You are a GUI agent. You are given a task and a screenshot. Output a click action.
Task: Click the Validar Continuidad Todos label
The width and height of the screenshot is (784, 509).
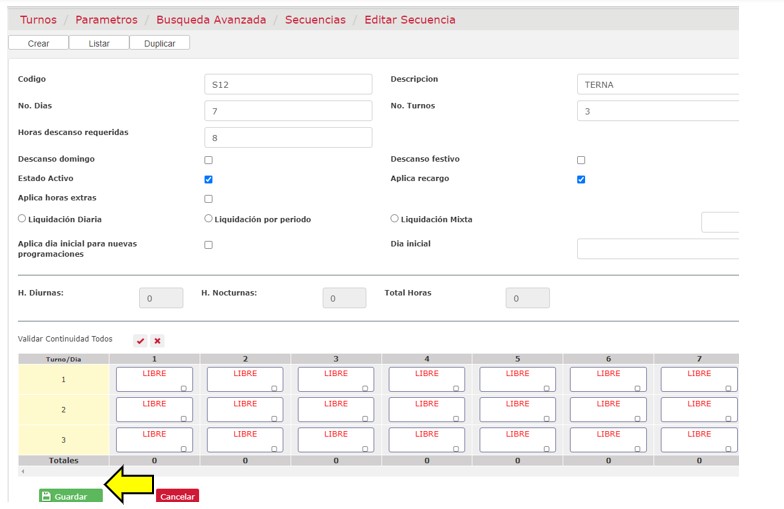coord(65,339)
